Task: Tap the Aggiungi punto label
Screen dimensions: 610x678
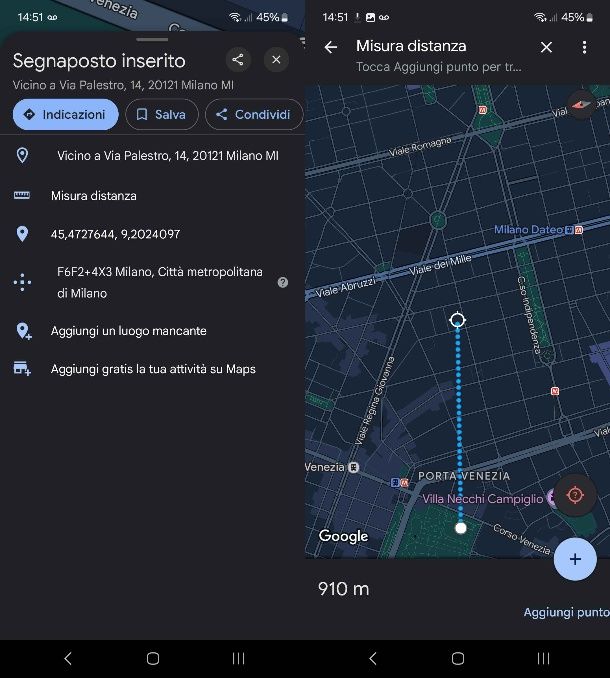Action: click(x=566, y=612)
